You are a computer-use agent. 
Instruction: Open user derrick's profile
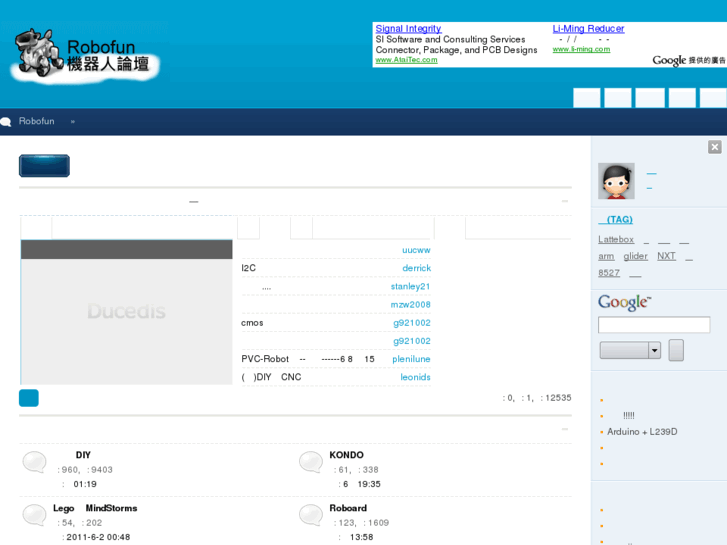[x=416, y=268]
